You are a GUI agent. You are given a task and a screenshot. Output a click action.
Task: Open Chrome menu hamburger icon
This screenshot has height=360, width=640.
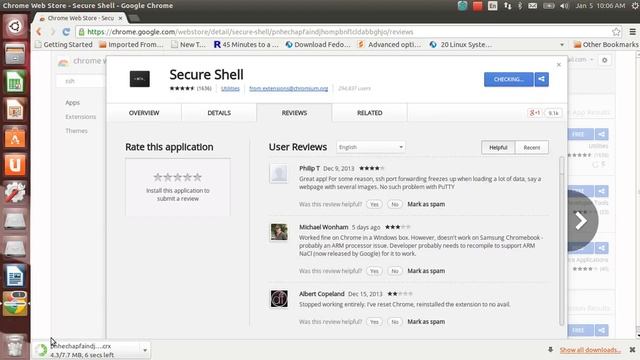pyautogui.click(x=633, y=32)
